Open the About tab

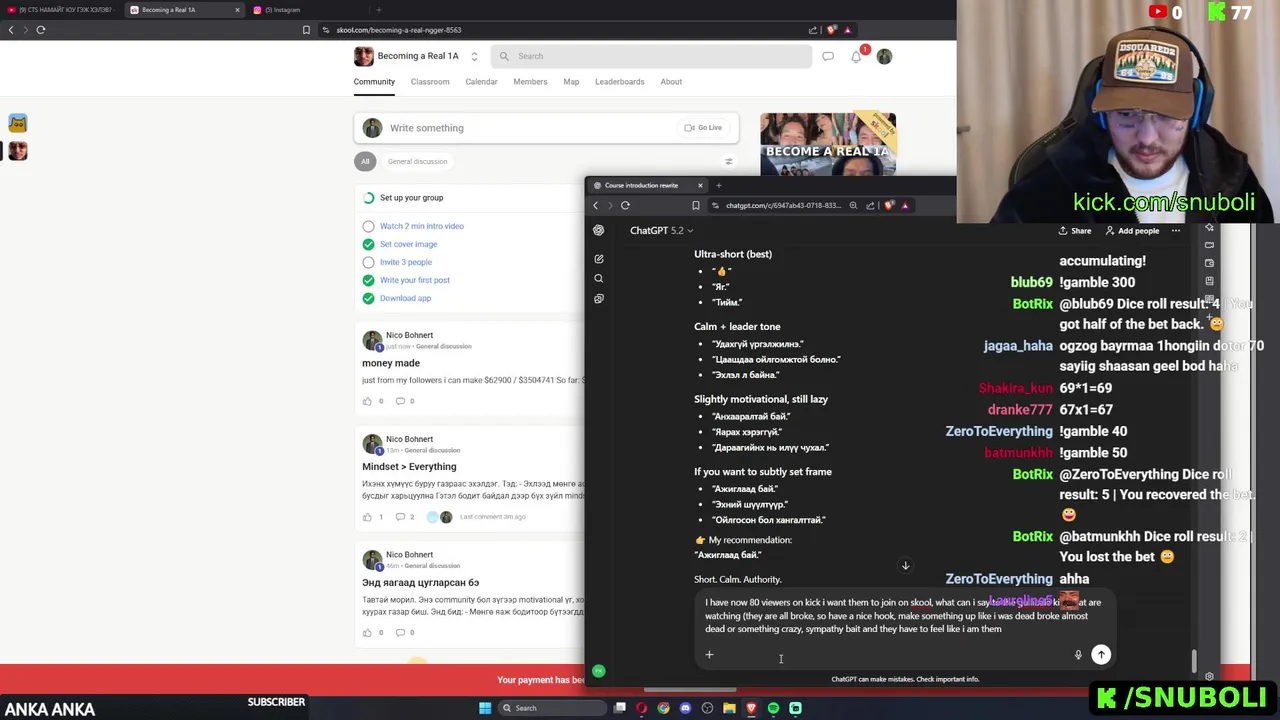click(x=671, y=82)
